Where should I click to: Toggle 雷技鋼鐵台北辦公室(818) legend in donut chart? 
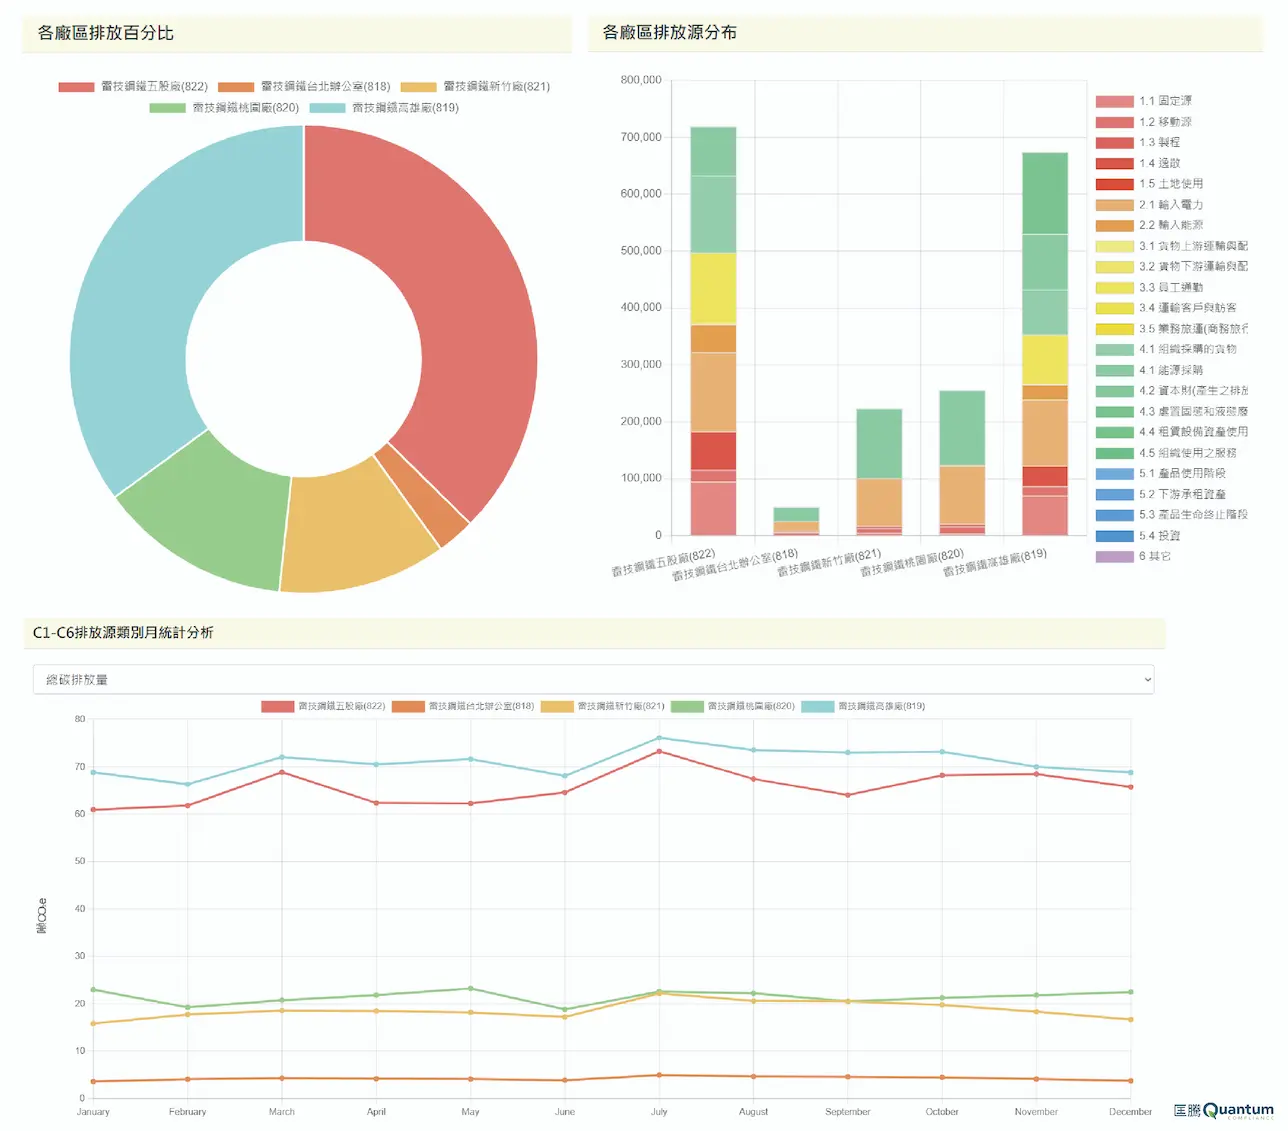(x=304, y=87)
